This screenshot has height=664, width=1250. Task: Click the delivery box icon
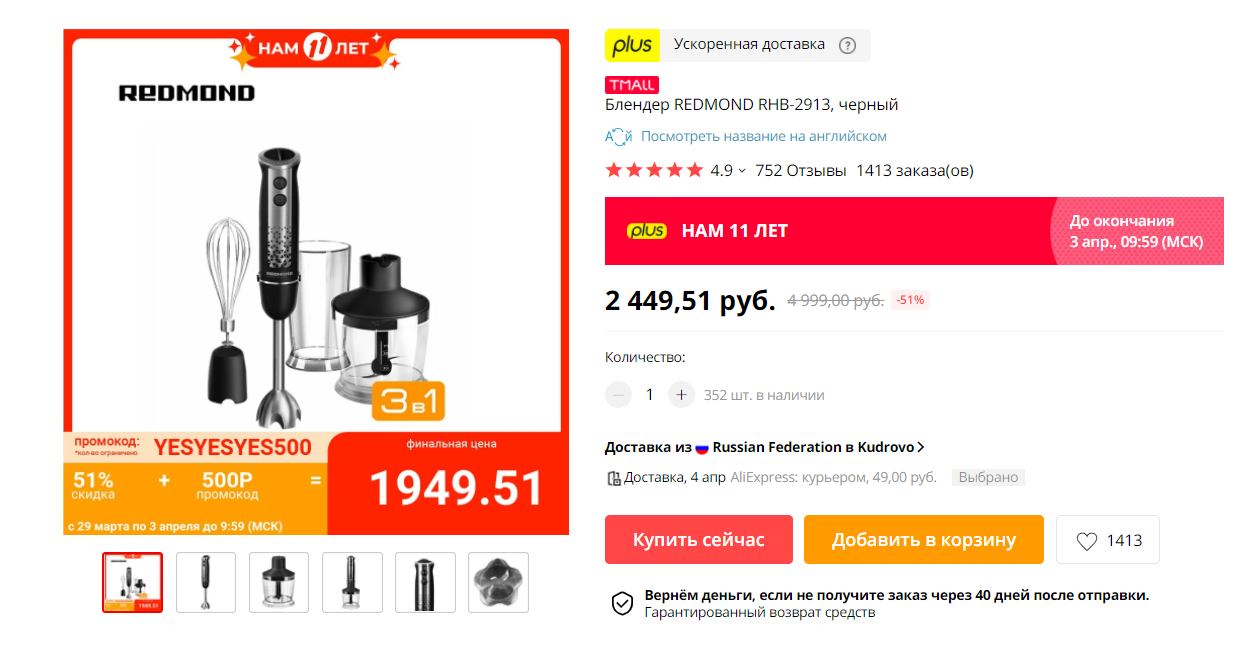(x=613, y=478)
